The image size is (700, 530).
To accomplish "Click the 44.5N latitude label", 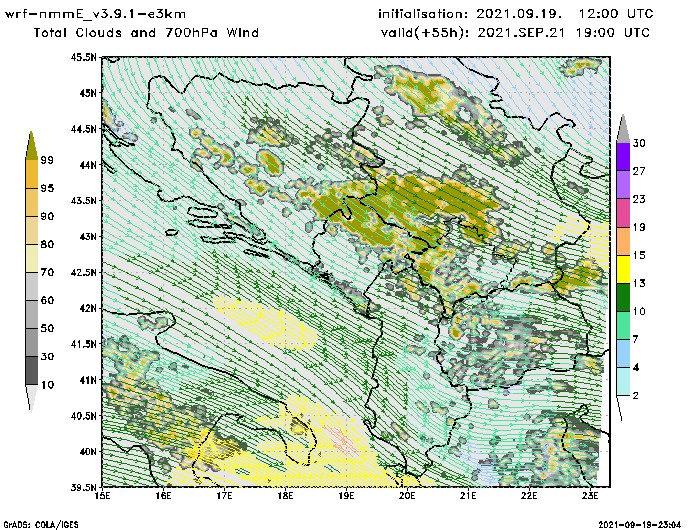I will pyautogui.click(x=83, y=129).
